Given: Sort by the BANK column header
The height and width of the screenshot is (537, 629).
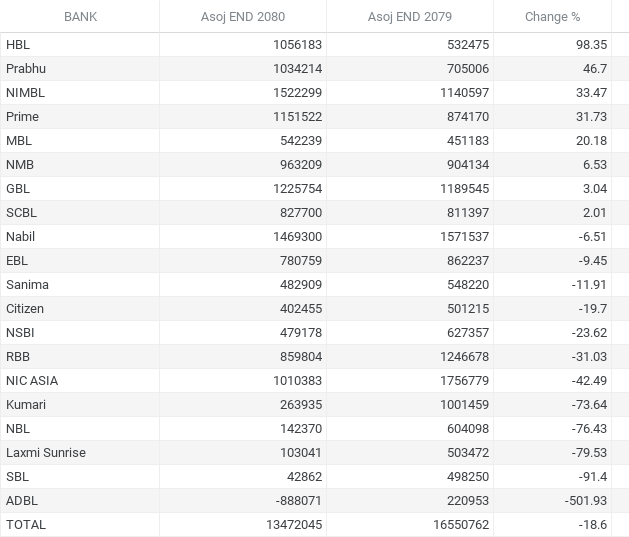Looking at the screenshot, I should [80, 17].
